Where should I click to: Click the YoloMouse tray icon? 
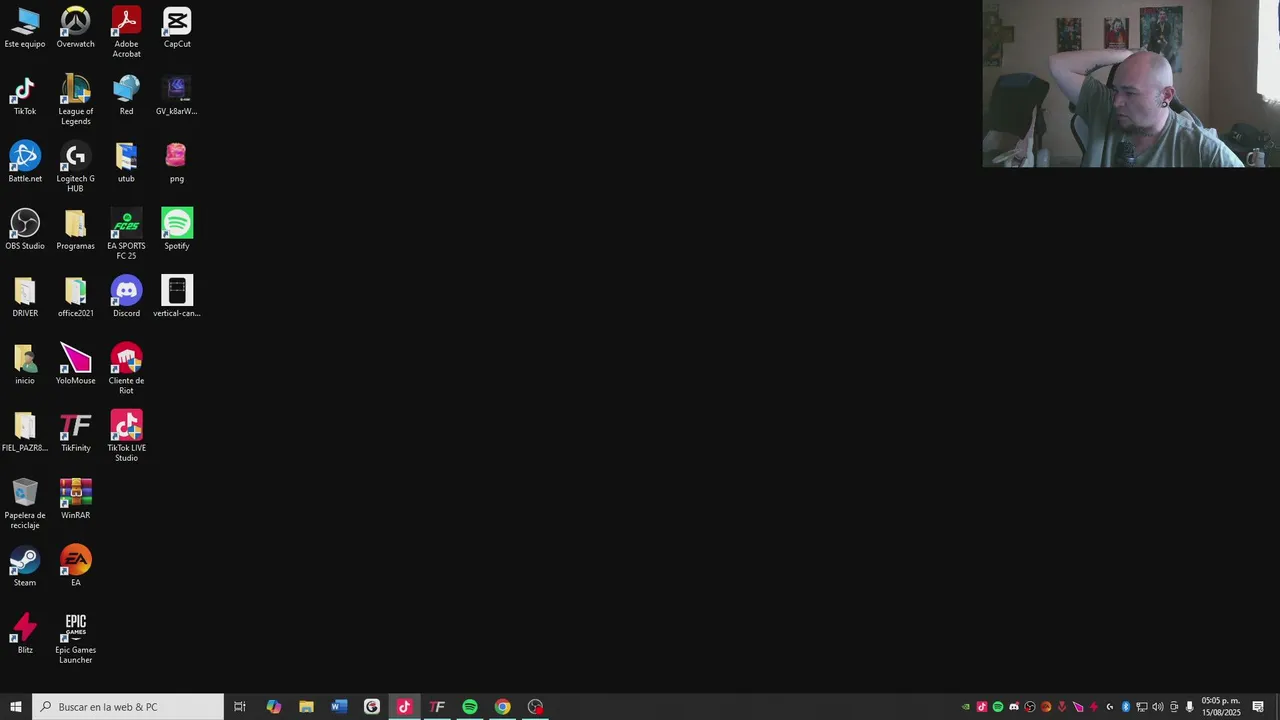tap(1078, 707)
